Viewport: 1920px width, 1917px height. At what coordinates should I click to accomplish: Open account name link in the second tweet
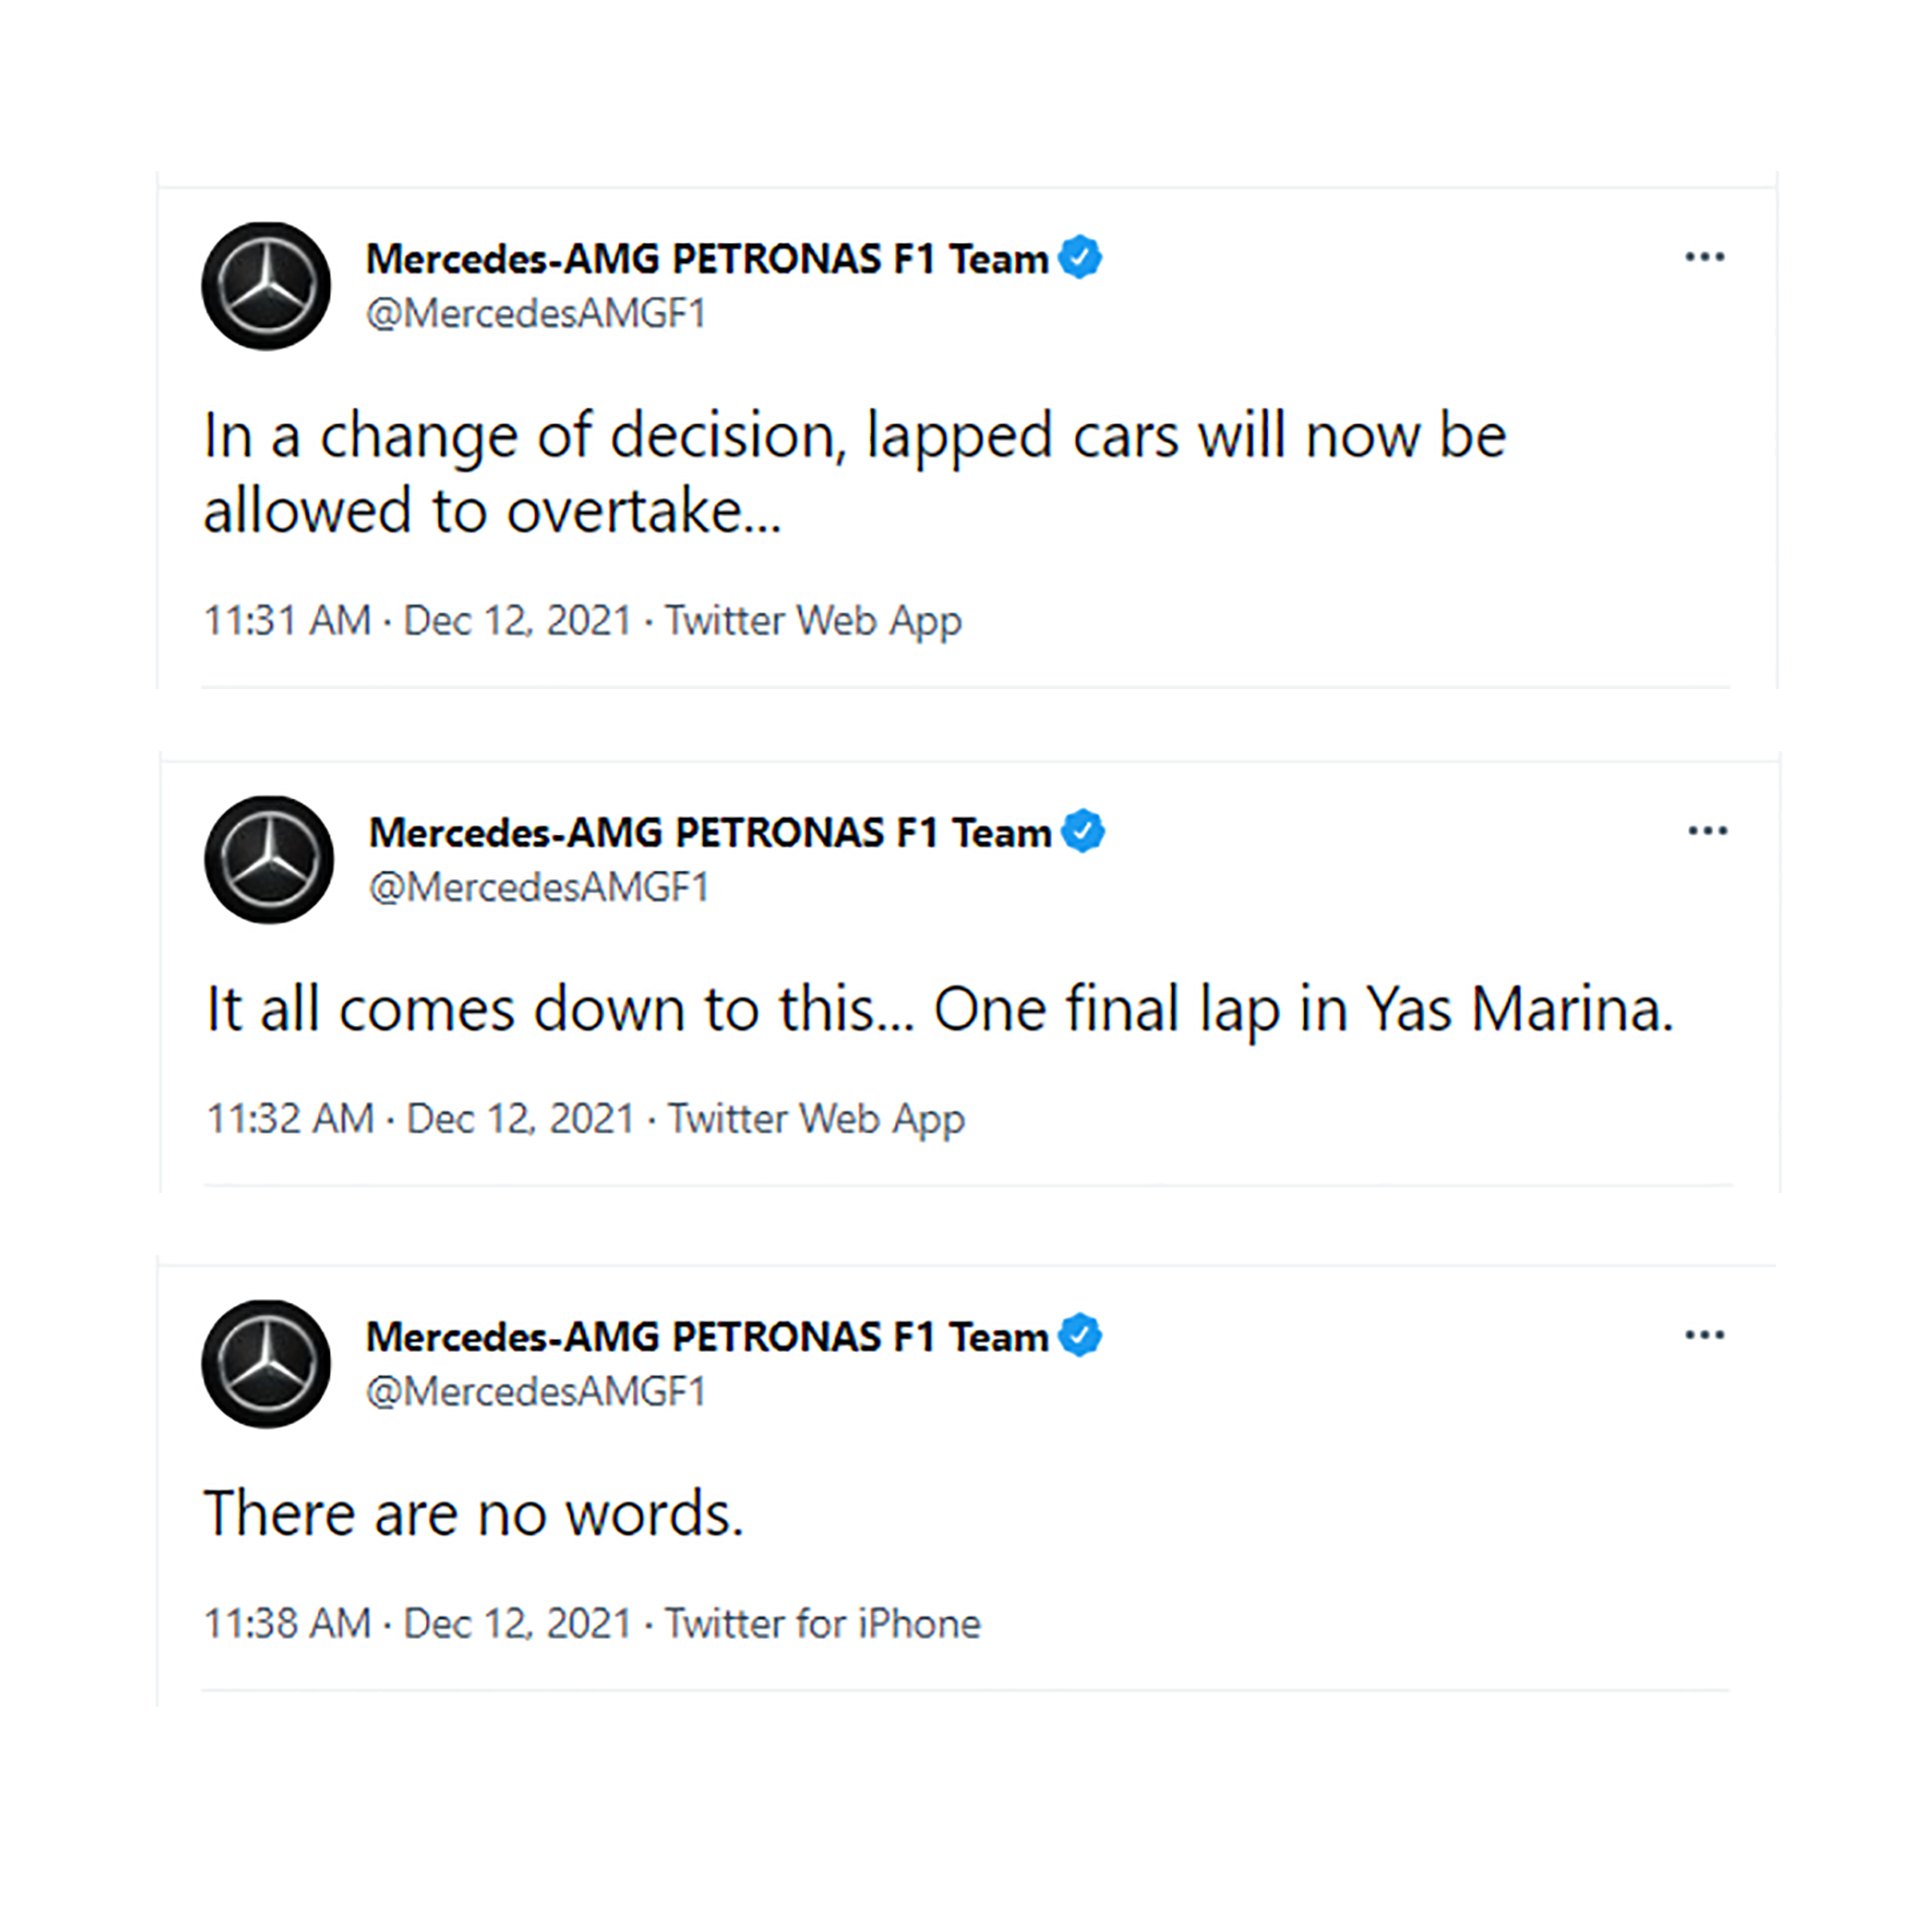point(709,832)
